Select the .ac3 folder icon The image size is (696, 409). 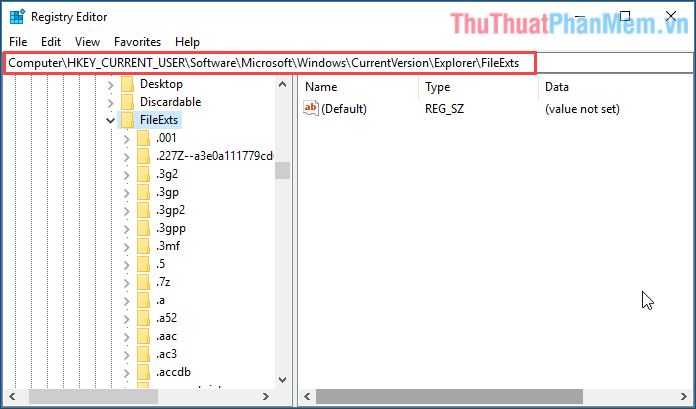click(x=143, y=354)
